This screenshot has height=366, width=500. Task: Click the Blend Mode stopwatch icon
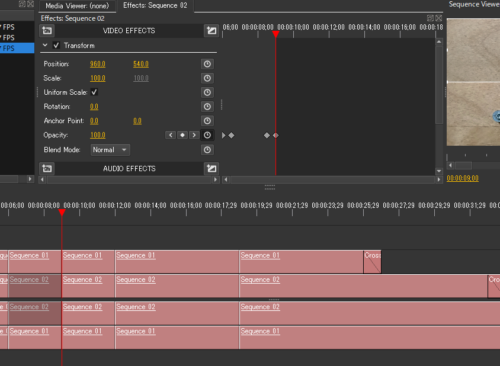(x=207, y=150)
